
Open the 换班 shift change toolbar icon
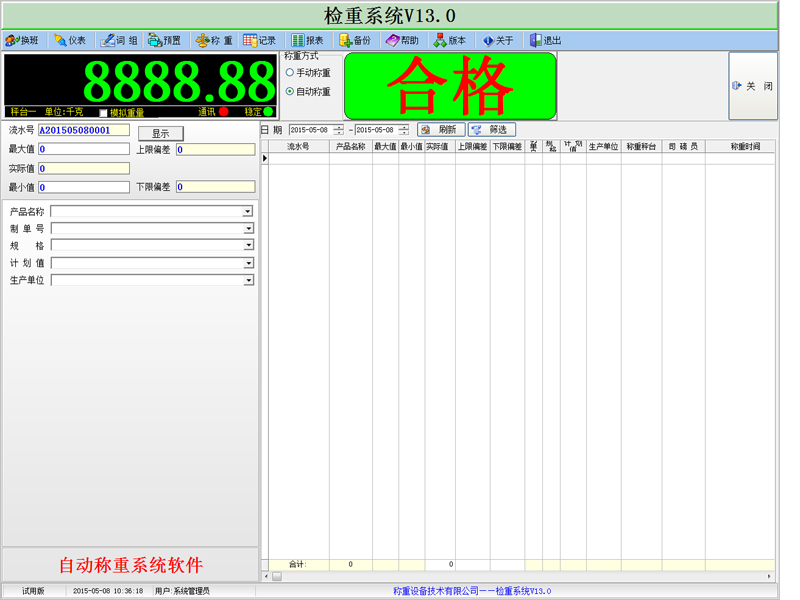[x=22, y=40]
